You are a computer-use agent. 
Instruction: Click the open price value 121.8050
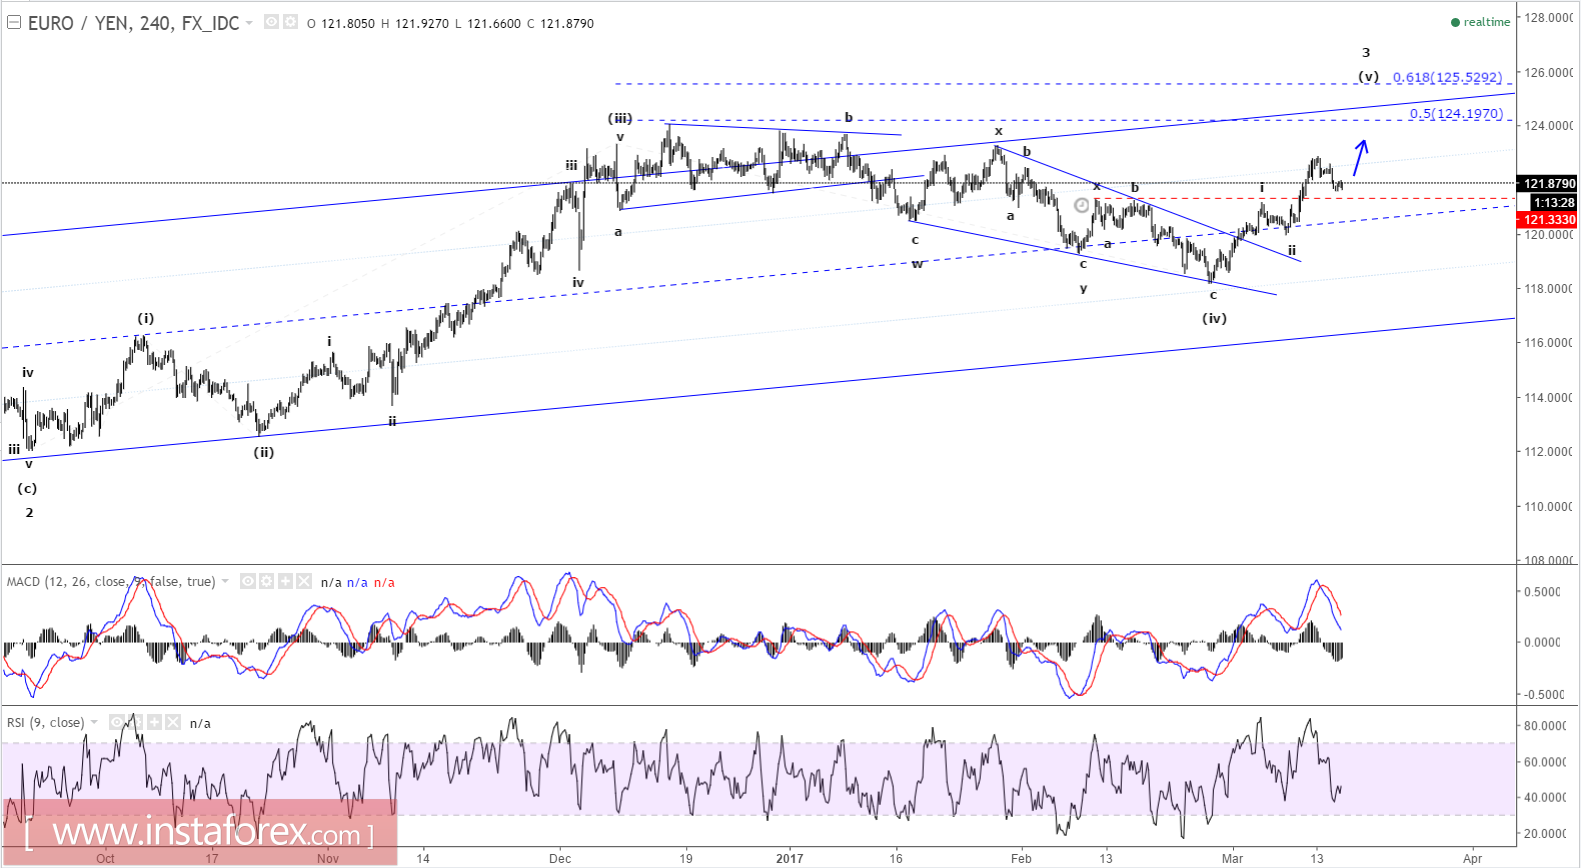click(347, 24)
